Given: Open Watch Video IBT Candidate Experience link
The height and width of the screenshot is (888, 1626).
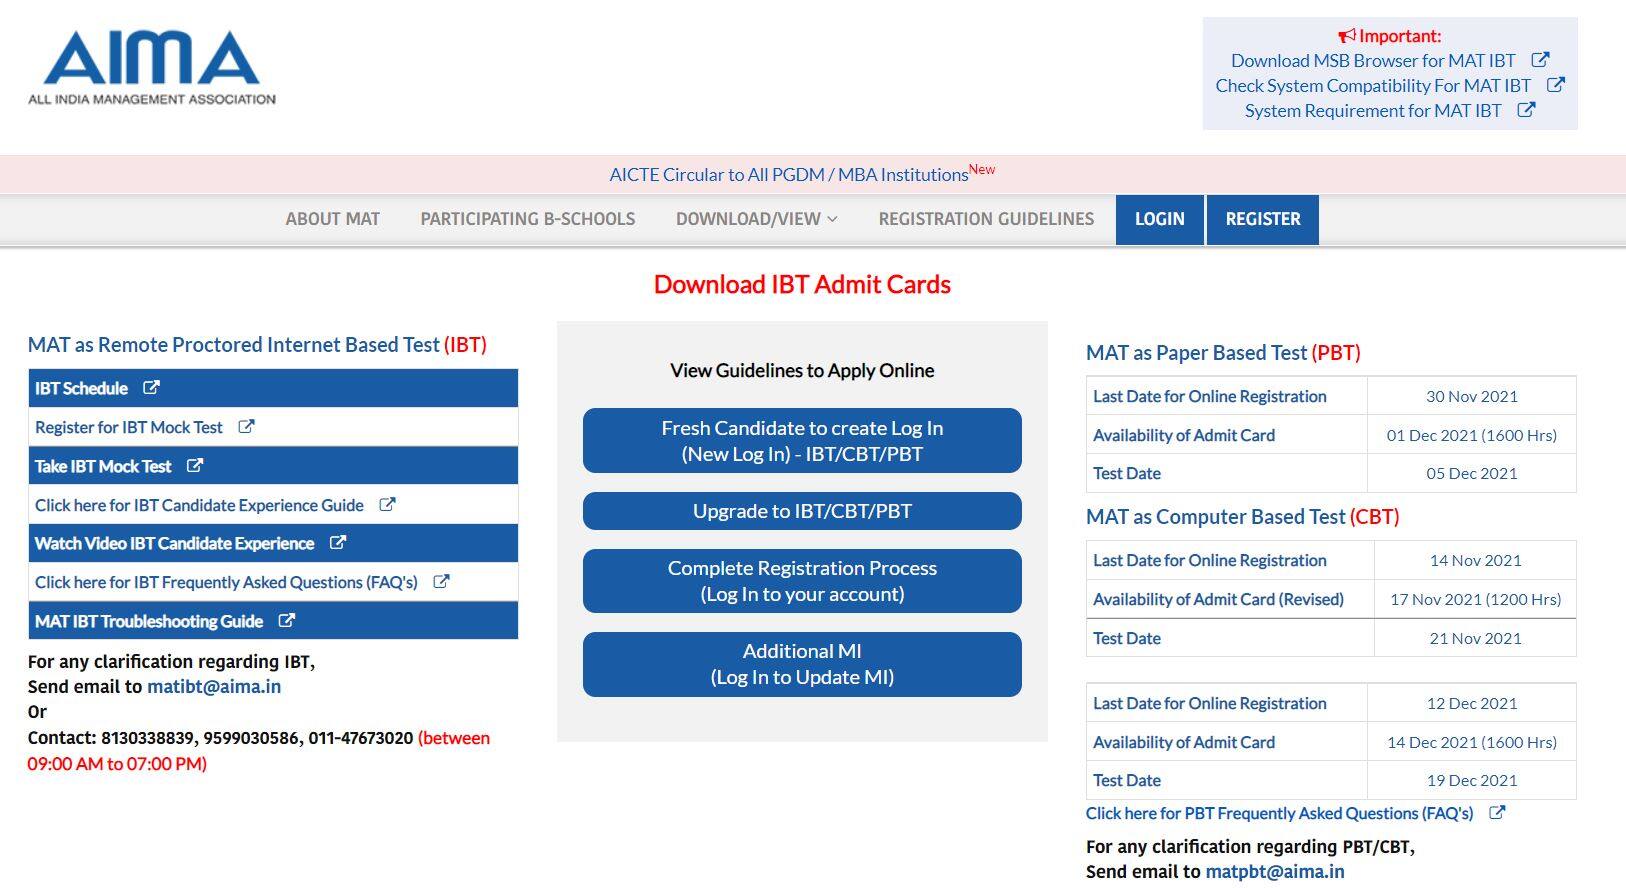Looking at the screenshot, I should (x=174, y=543).
